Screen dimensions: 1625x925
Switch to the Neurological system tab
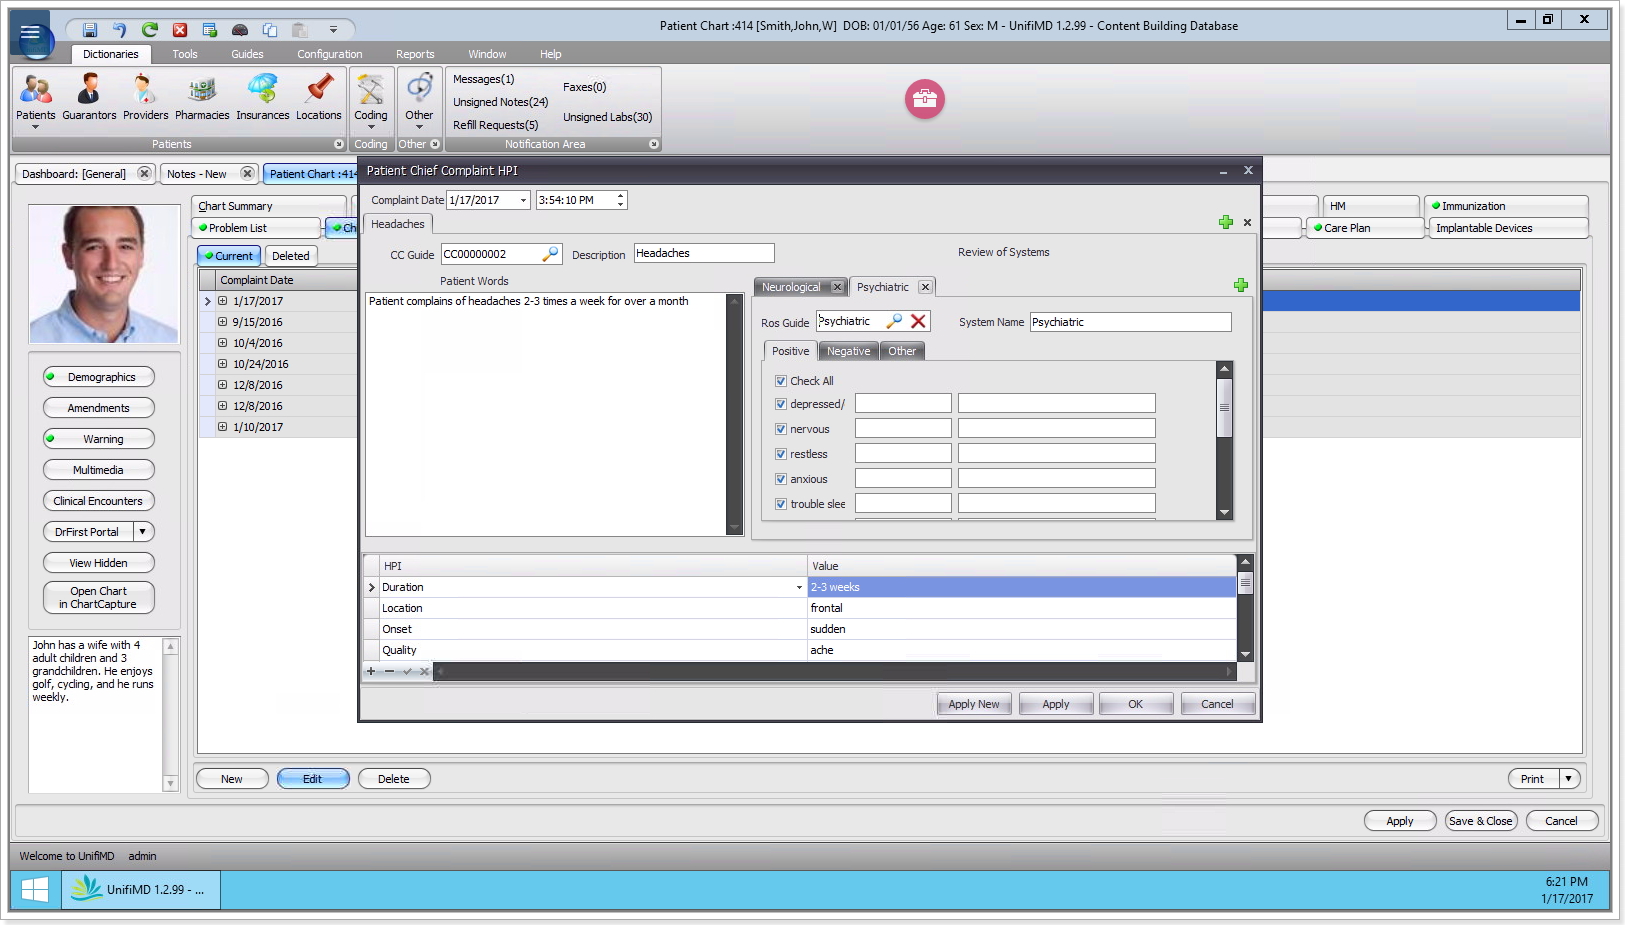click(791, 287)
